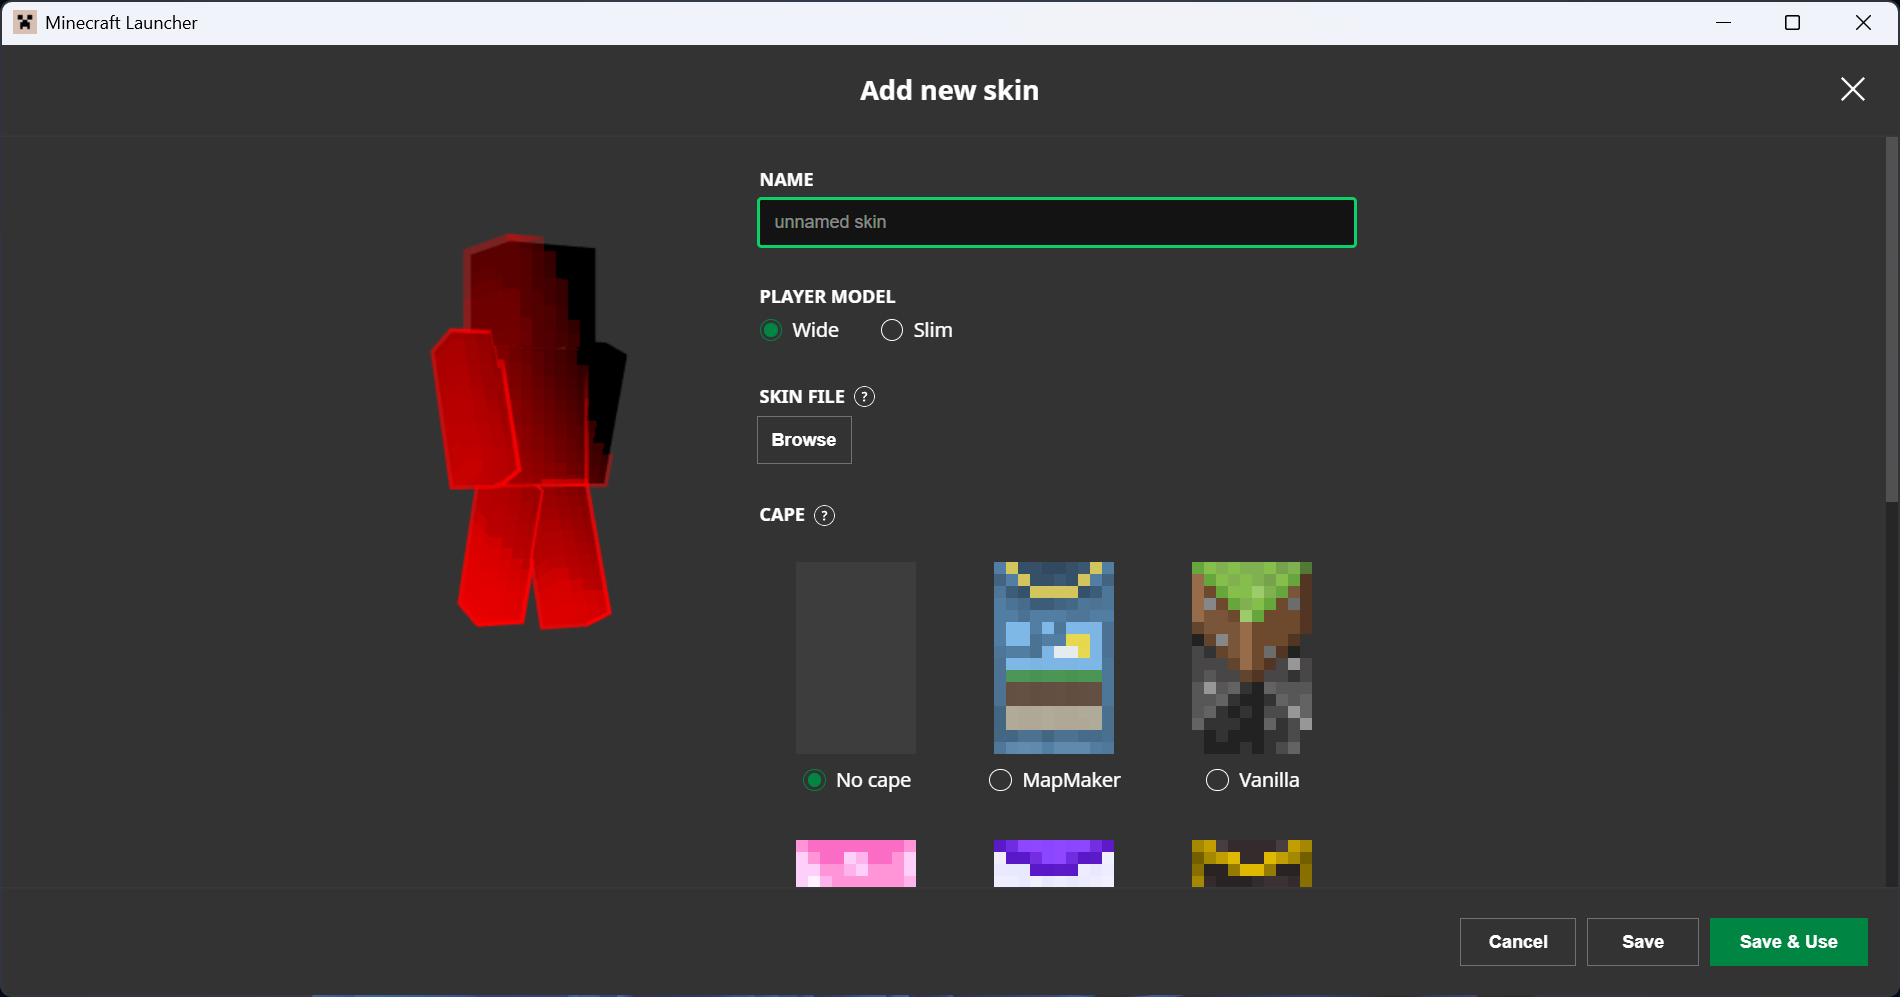Screen dimensions: 1900x997
Task: Click the Minecraft Launcher creeper icon in title bar
Action: [x=25, y=22]
